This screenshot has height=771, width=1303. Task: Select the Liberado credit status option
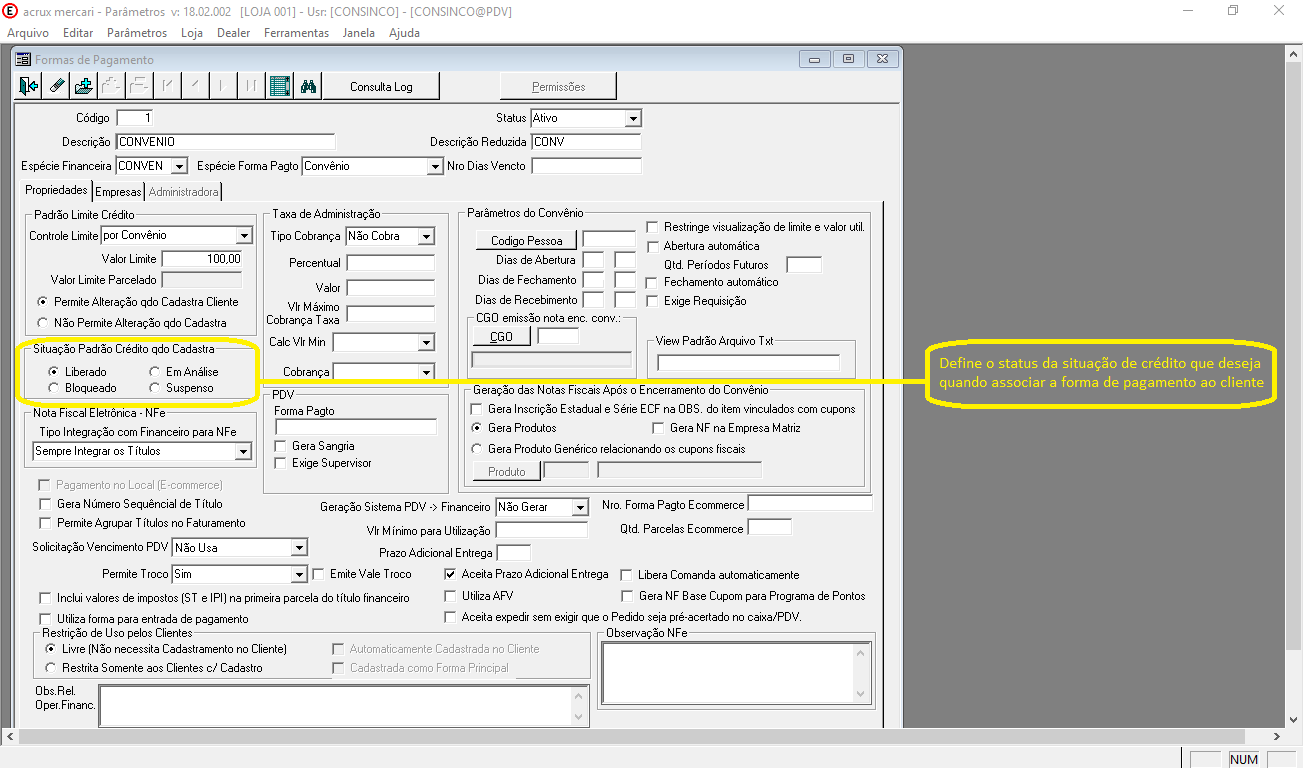click(x=54, y=372)
